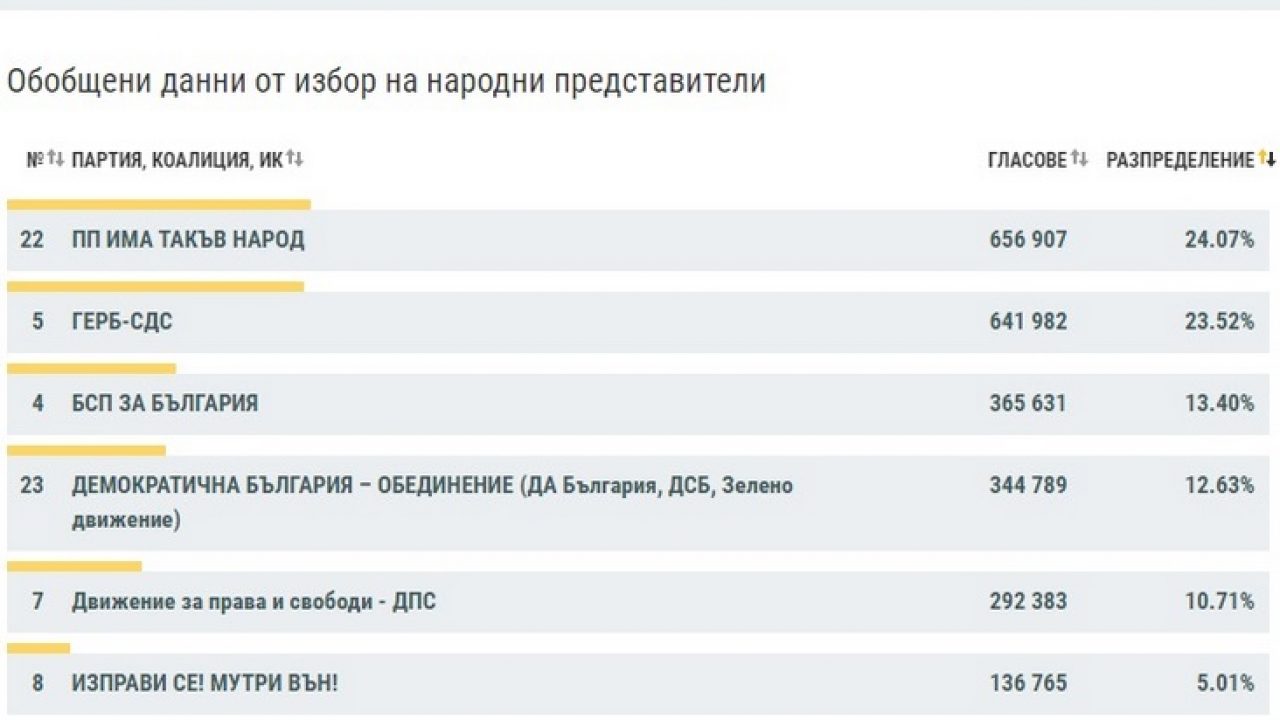Click the yellow bar above ПП ИМА ТАКЪВ НАРОД
The height and width of the screenshot is (720, 1280).
point(159,204)
